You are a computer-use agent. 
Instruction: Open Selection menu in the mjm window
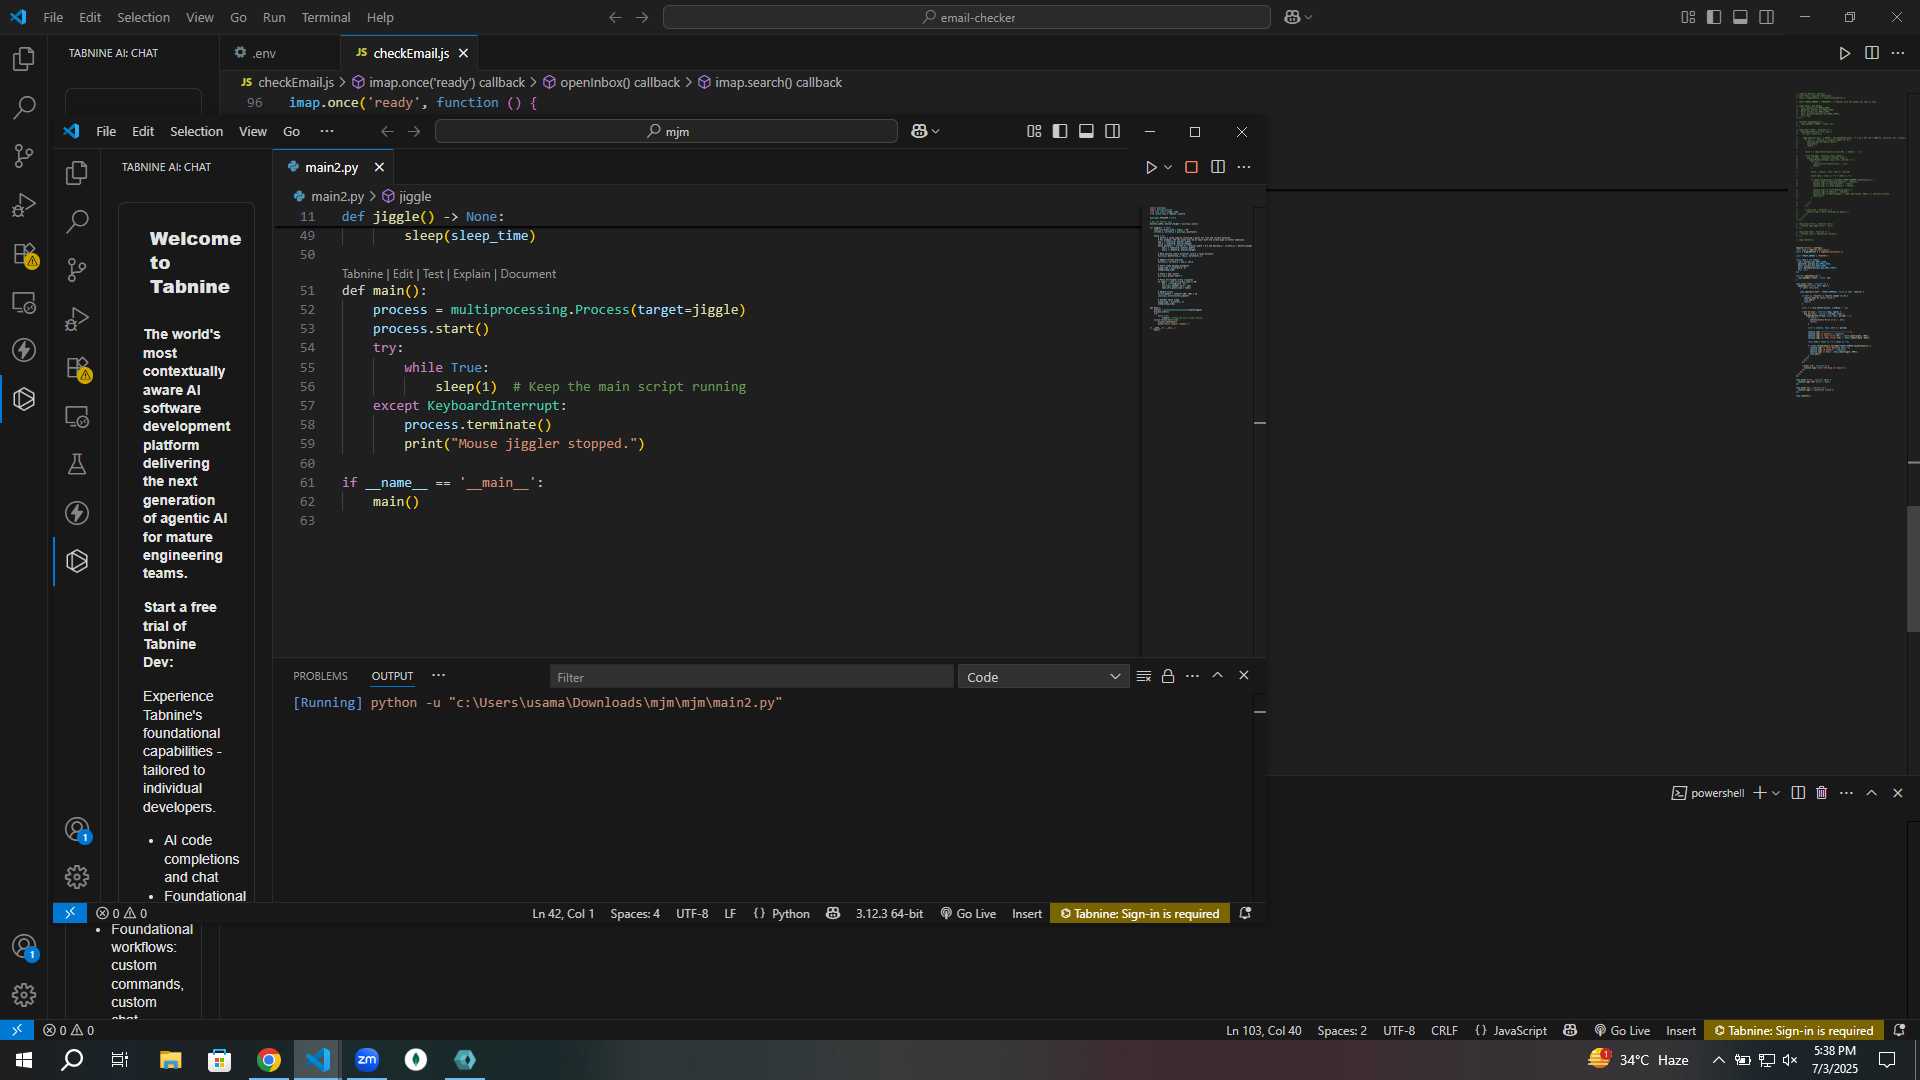click(196, 131)
